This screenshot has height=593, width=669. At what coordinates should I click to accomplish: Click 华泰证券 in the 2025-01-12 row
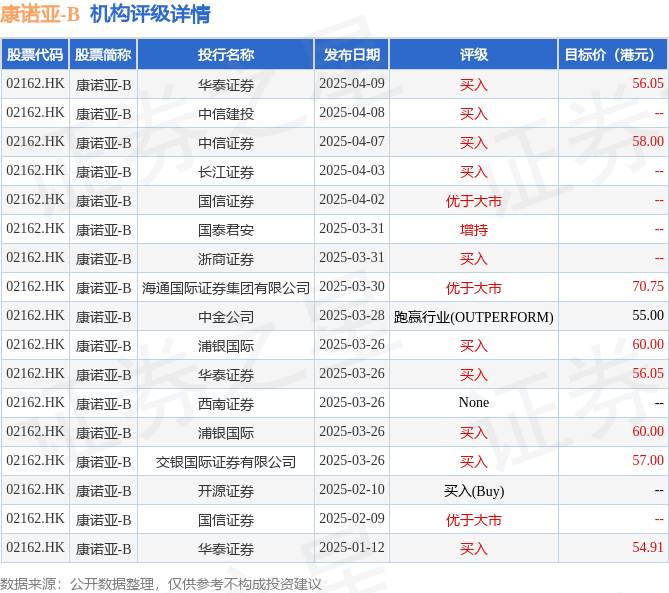(x=226, y=549)
